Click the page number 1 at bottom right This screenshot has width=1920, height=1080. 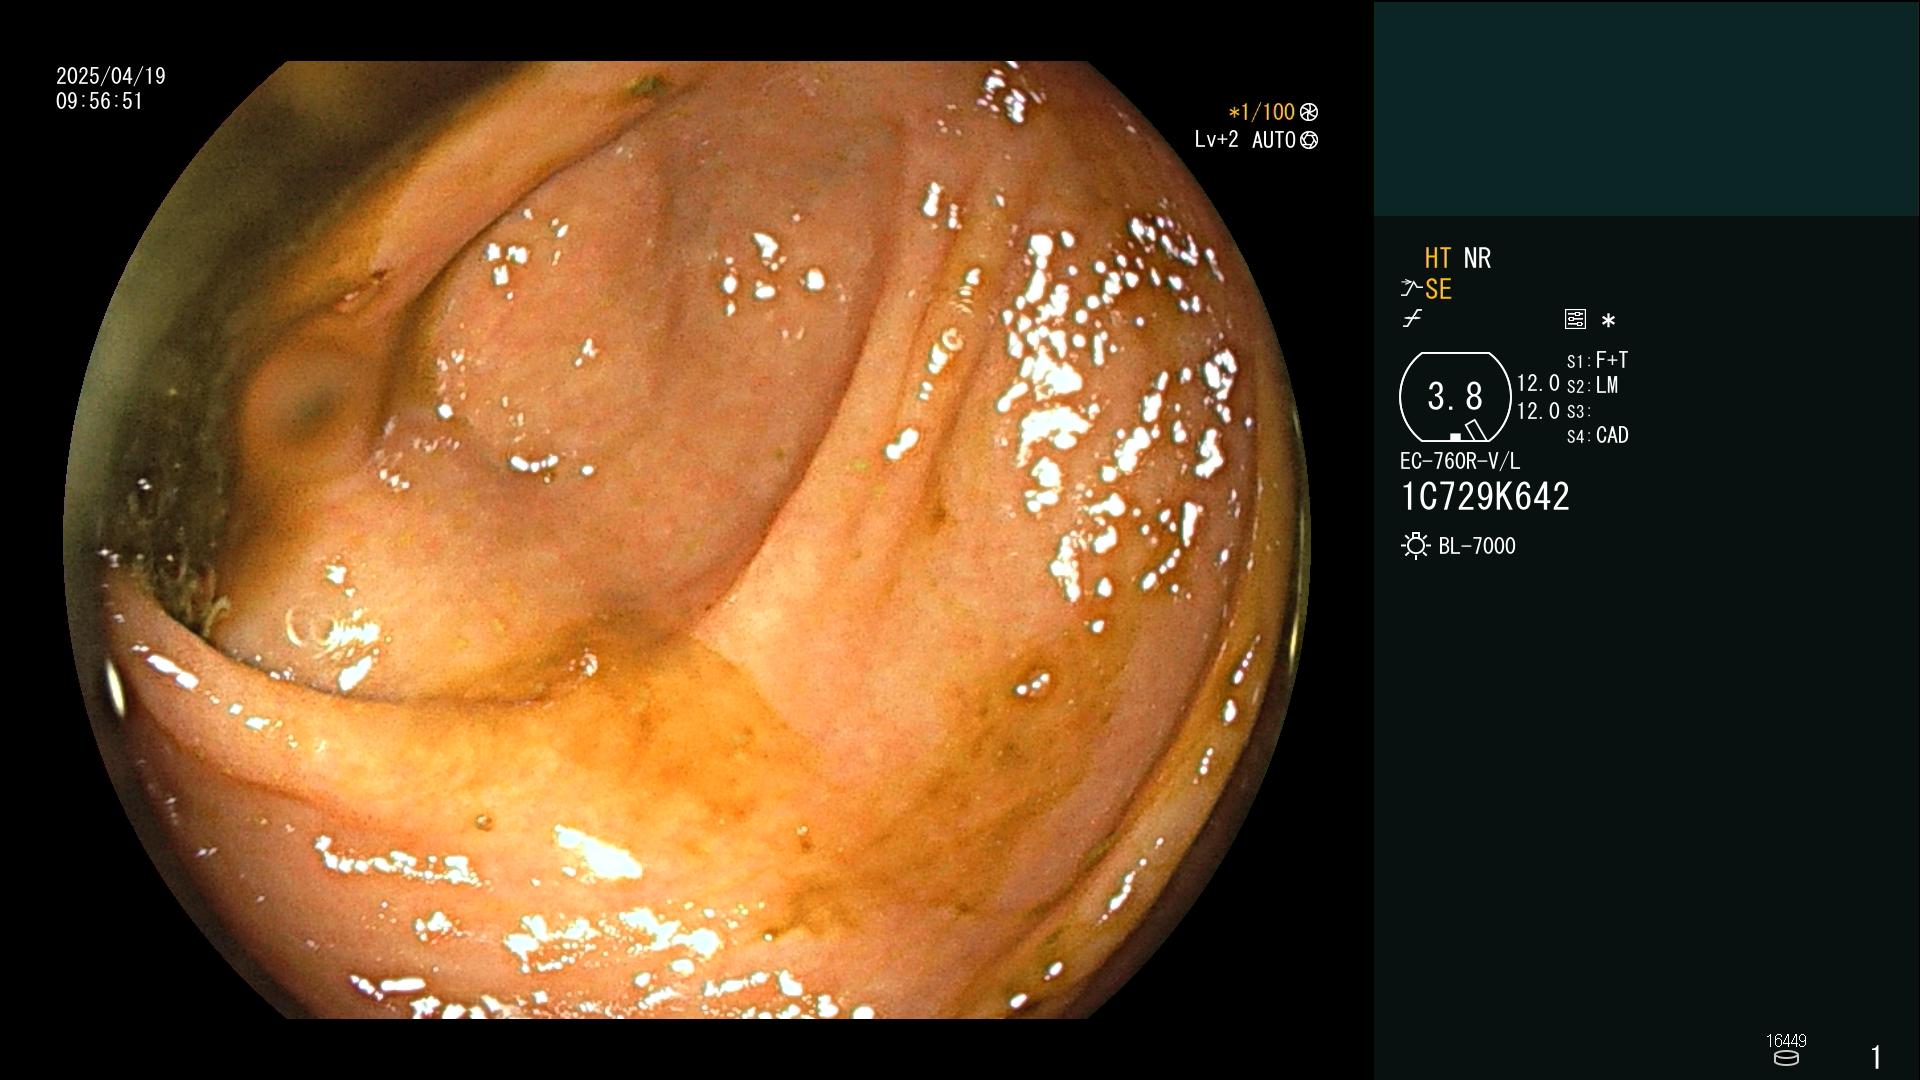(x=1876, y=1057)
